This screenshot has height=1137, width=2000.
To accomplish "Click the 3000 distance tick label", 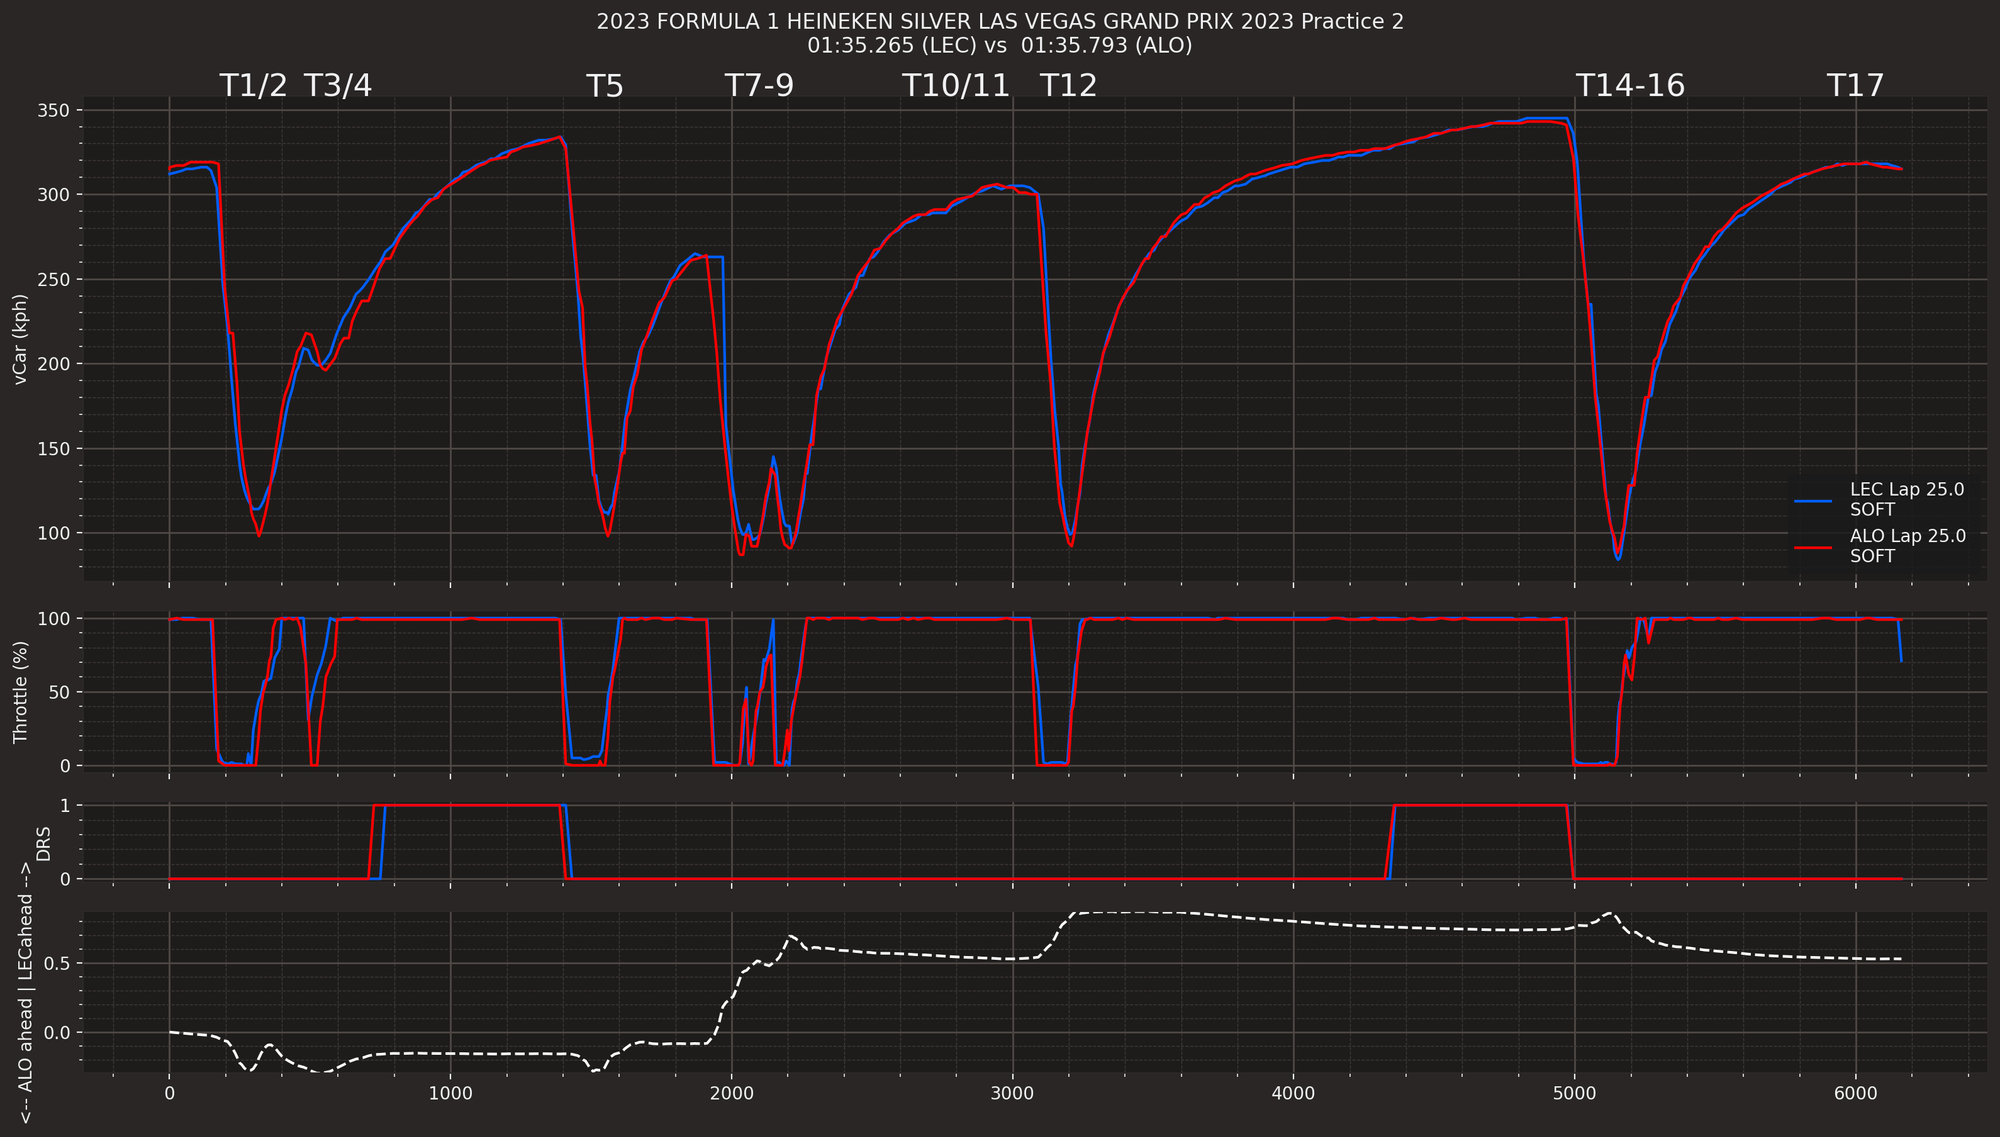I will (x=1013, y=1095).
